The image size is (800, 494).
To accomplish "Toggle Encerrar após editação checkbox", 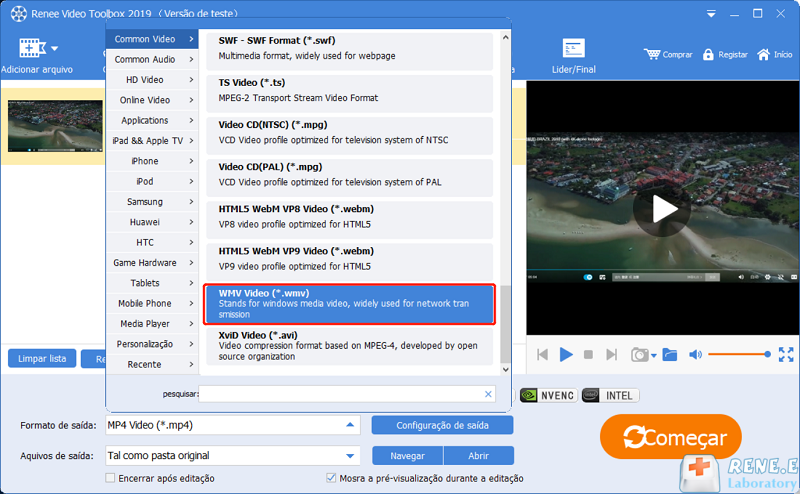I will tap(110, 478).
